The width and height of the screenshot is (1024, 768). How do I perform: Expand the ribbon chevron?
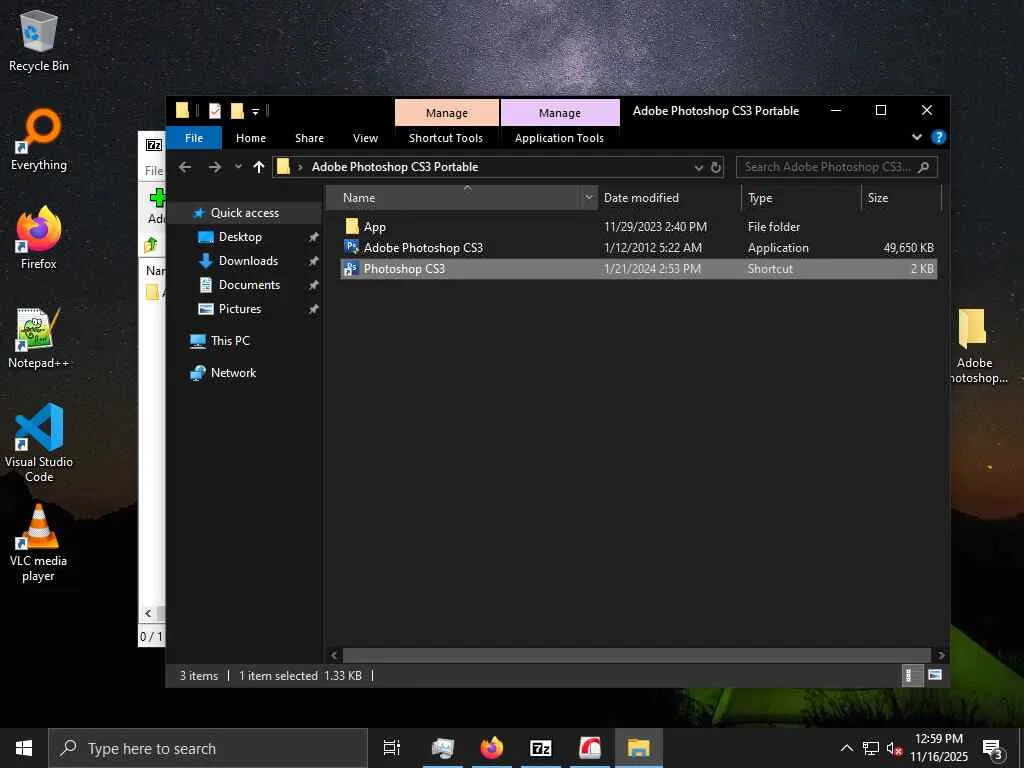tap(917, 137)
